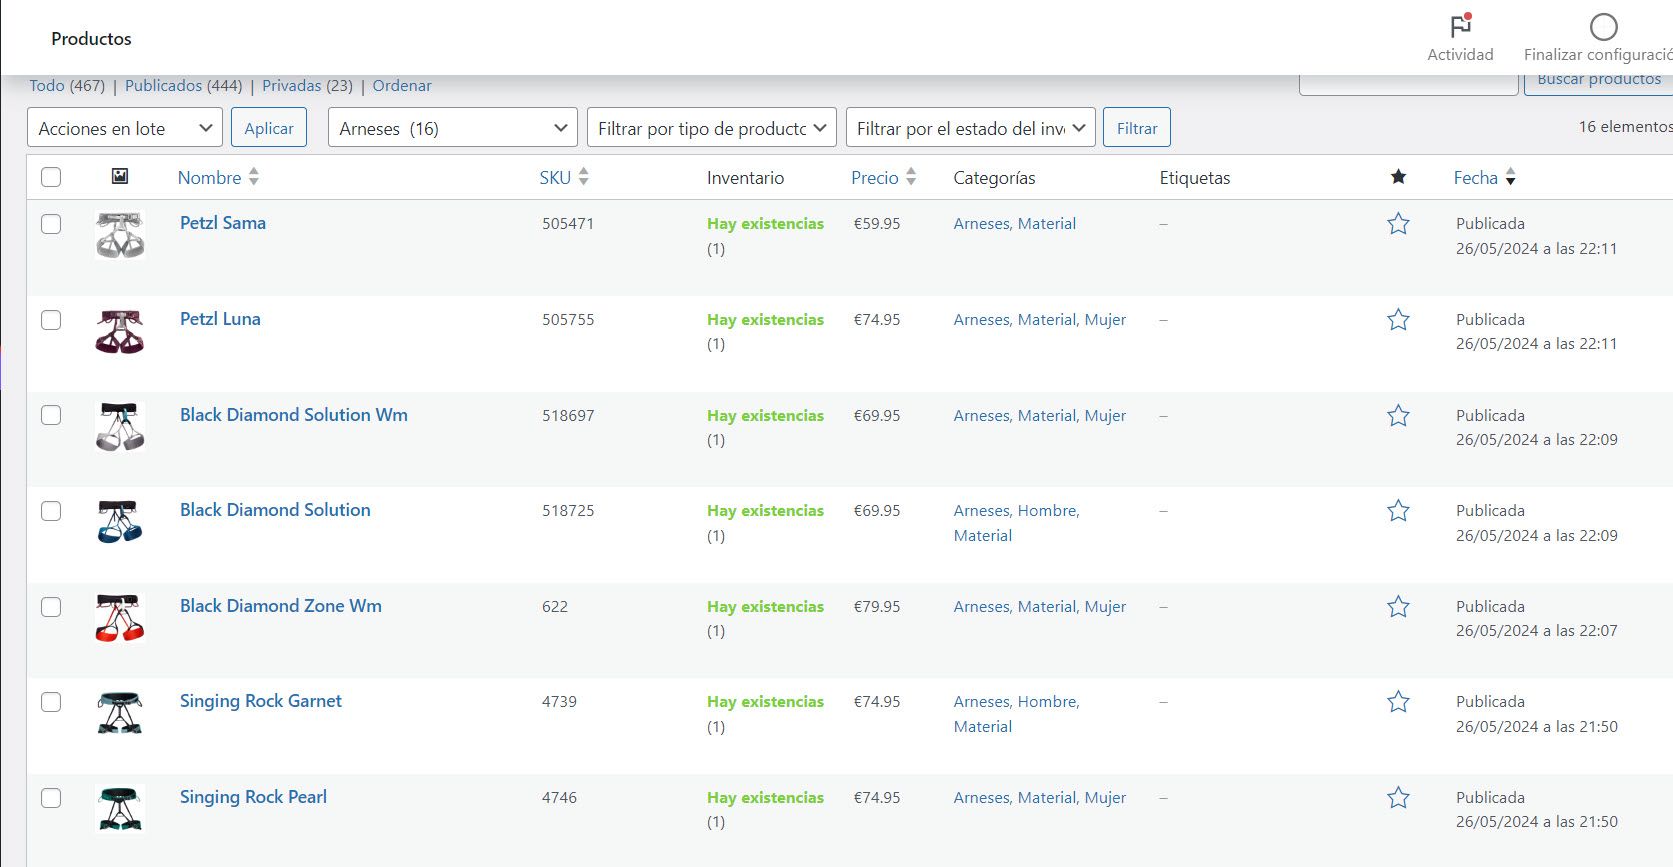The height and width of the screenshot is (867, 1673).
Task: Open the Arneses (16) category dropdown
Action: (452, 128)
